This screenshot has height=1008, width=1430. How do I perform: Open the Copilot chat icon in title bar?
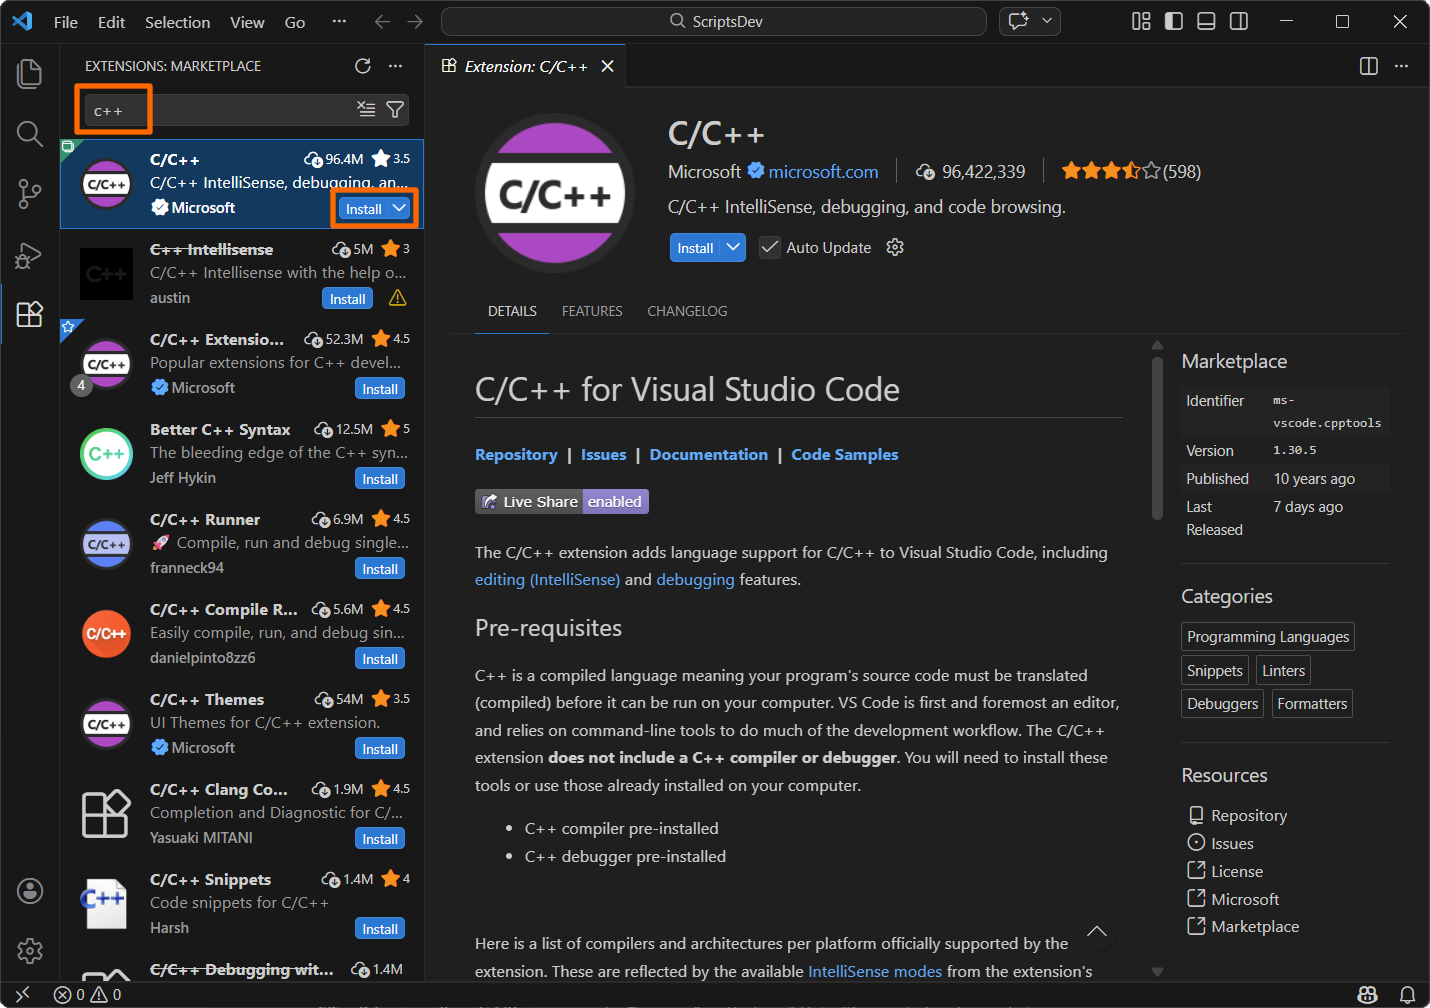1019,21
